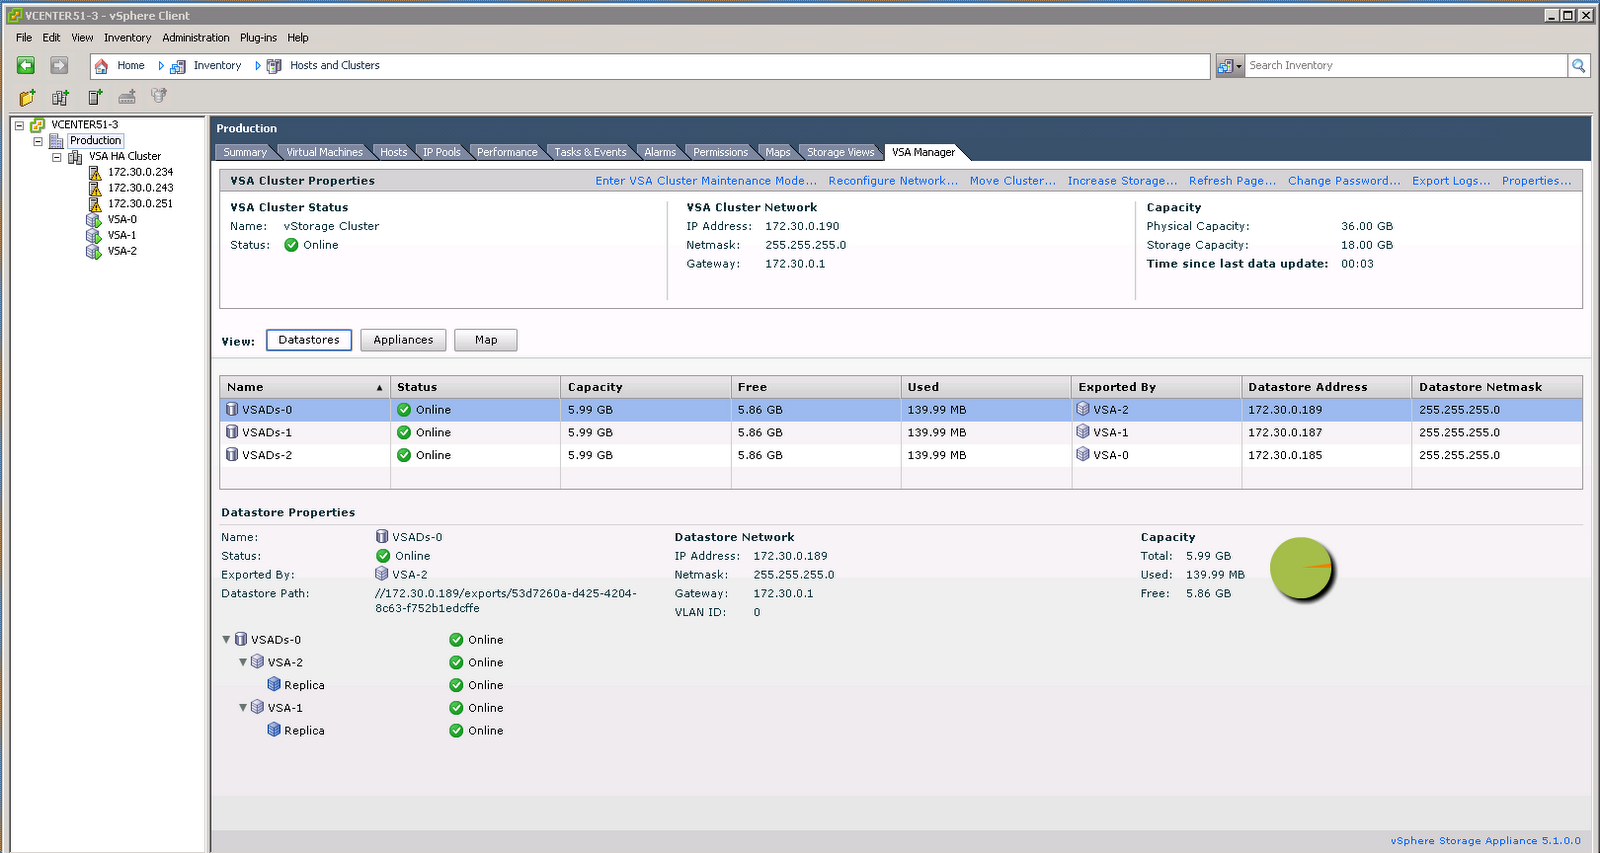
Task: Select VSA-2 virtual machine in tree
Action: click(x=122, y=251)
